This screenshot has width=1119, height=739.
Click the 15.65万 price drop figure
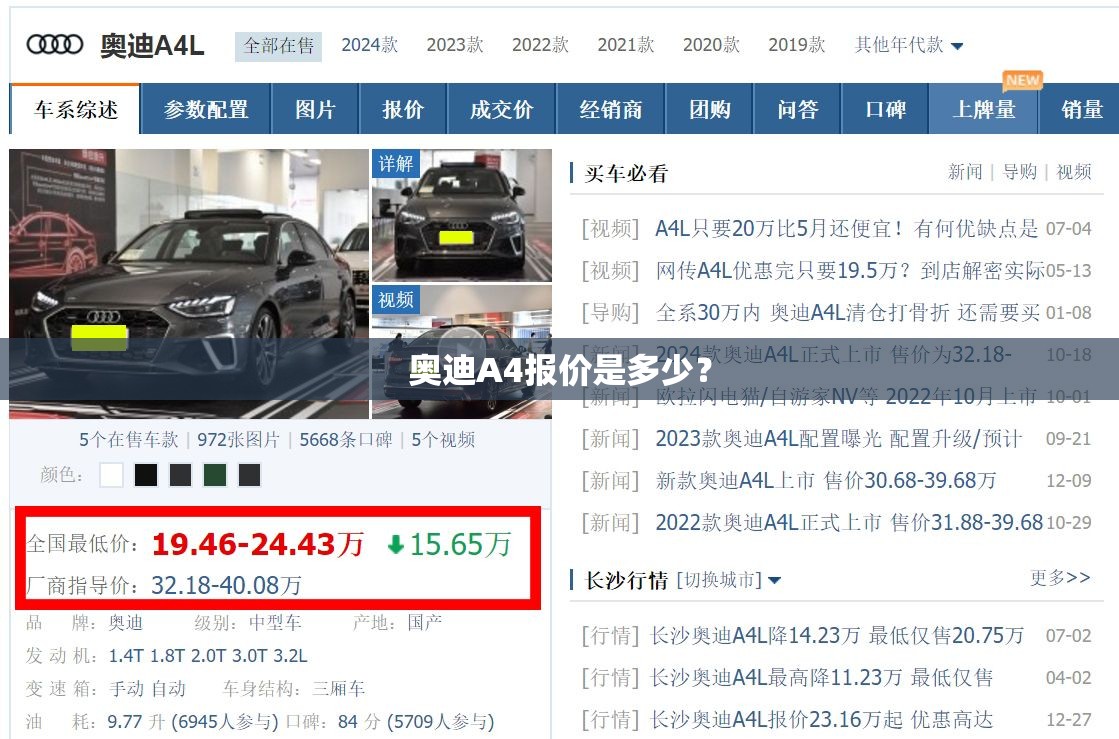click(460, 545)
